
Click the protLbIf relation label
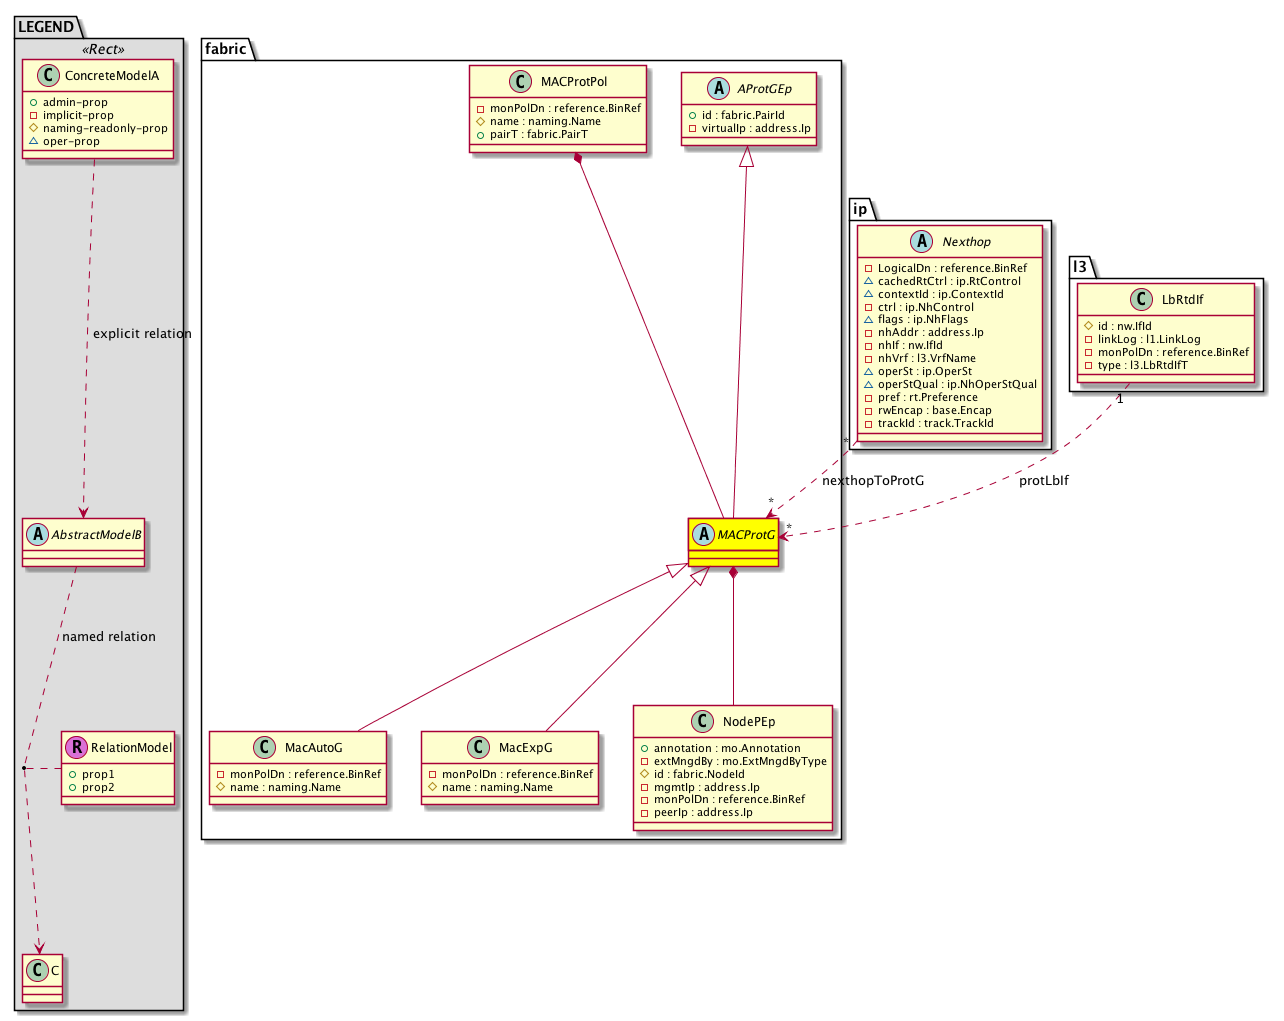(x=1044, y=481)
